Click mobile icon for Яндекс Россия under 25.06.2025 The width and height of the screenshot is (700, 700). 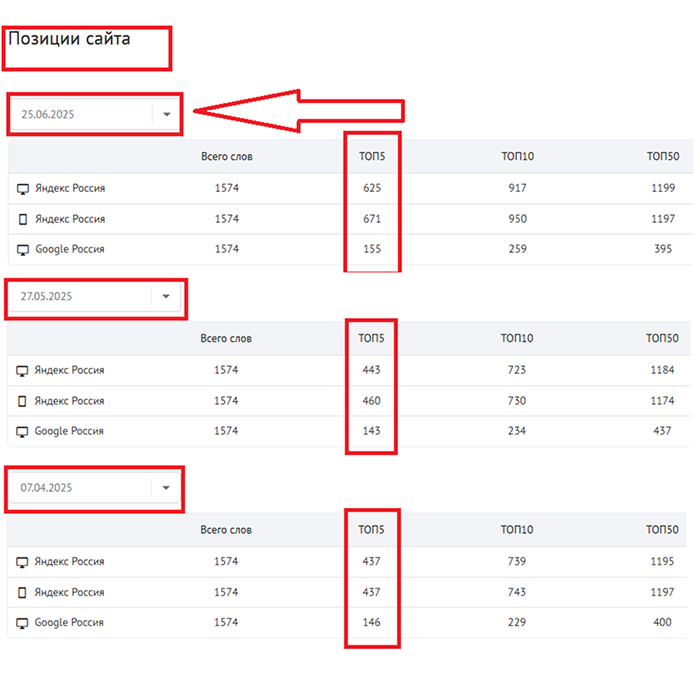pos(23,219)
